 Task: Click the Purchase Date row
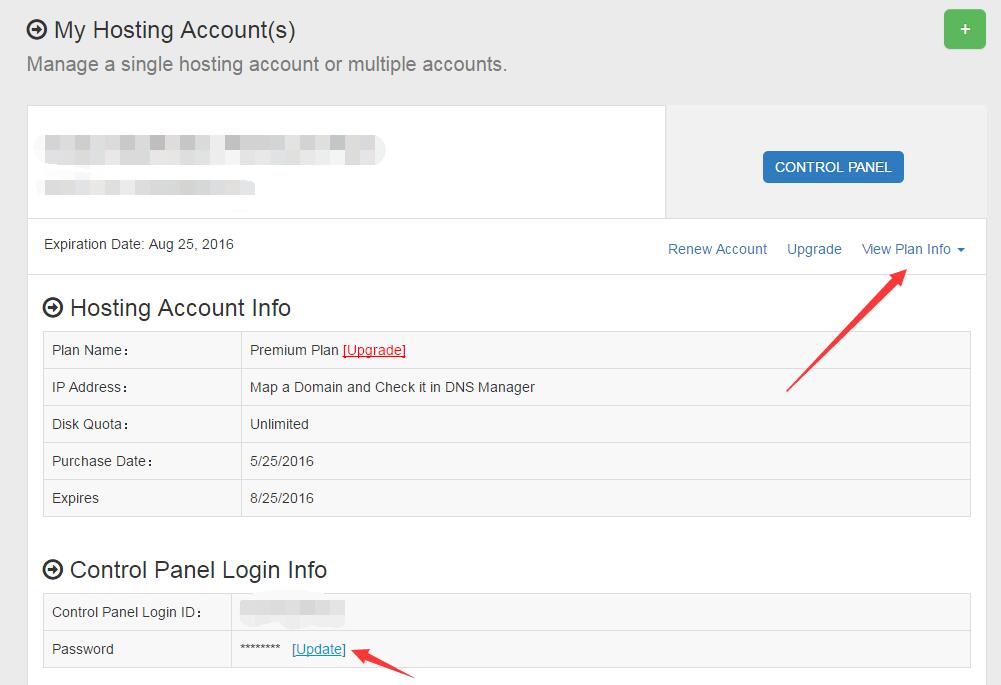(x=280, y=461)
